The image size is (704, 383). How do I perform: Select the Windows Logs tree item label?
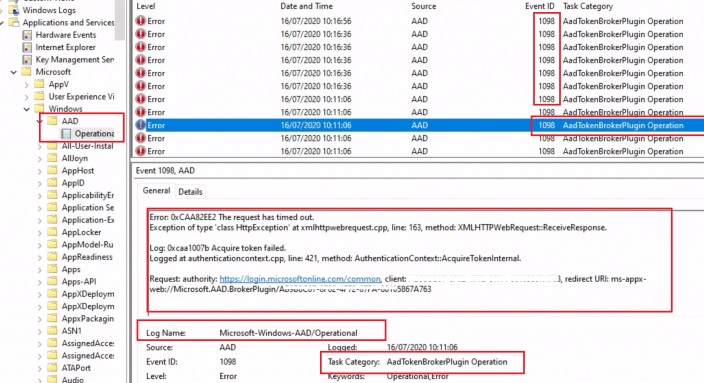click(49, 10)
